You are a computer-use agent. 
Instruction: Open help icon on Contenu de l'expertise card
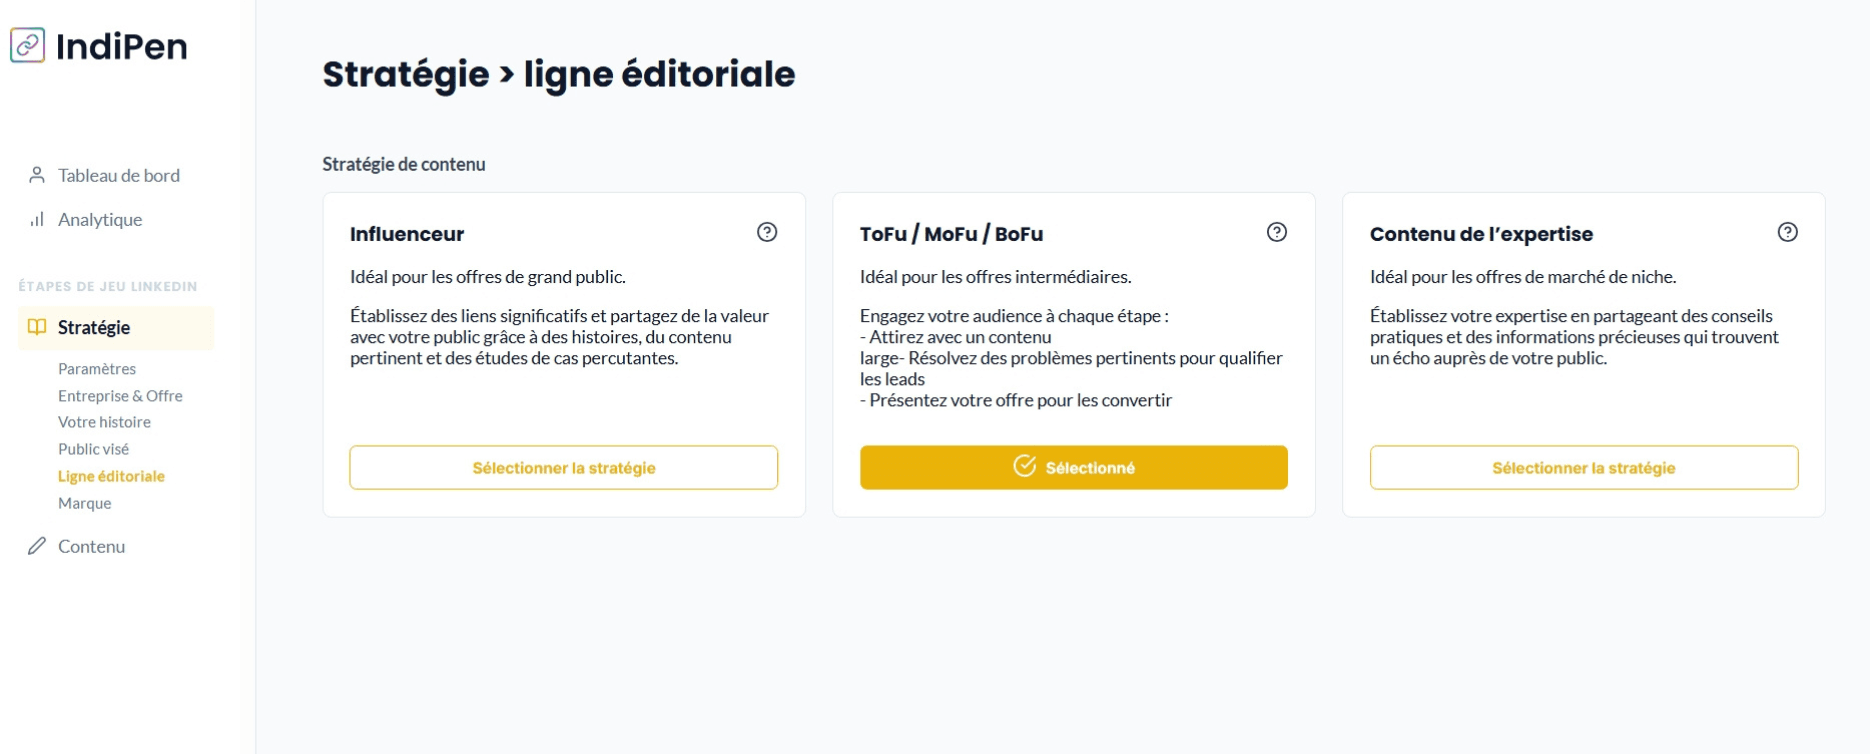(1788, 232)
